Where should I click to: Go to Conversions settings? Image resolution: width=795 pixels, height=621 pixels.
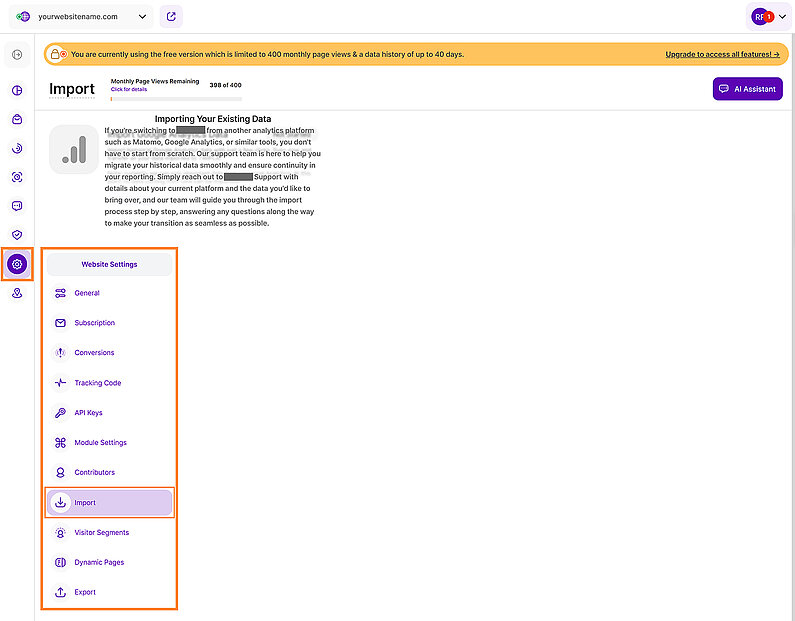click(x=94, y=353)
